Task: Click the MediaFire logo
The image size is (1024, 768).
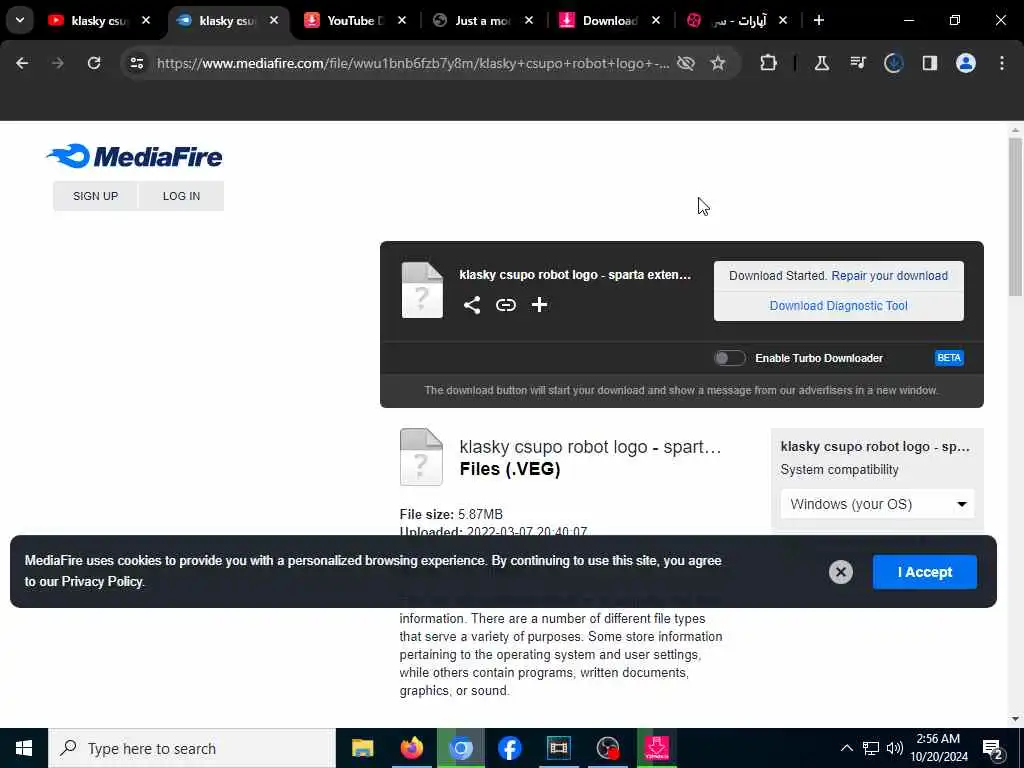Action: tap(135, 157)
